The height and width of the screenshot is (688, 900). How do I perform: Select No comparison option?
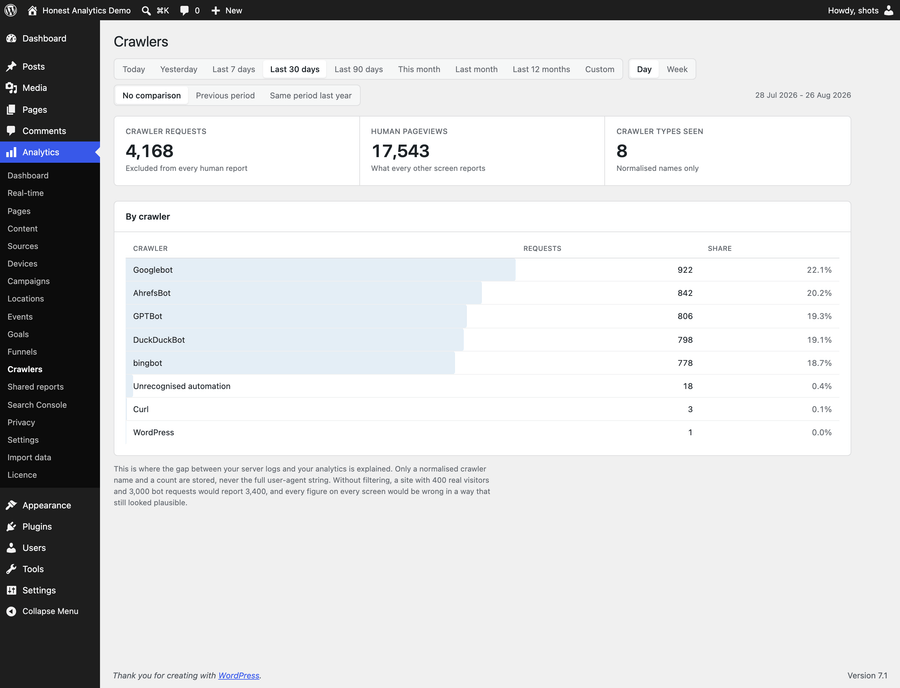152,95
